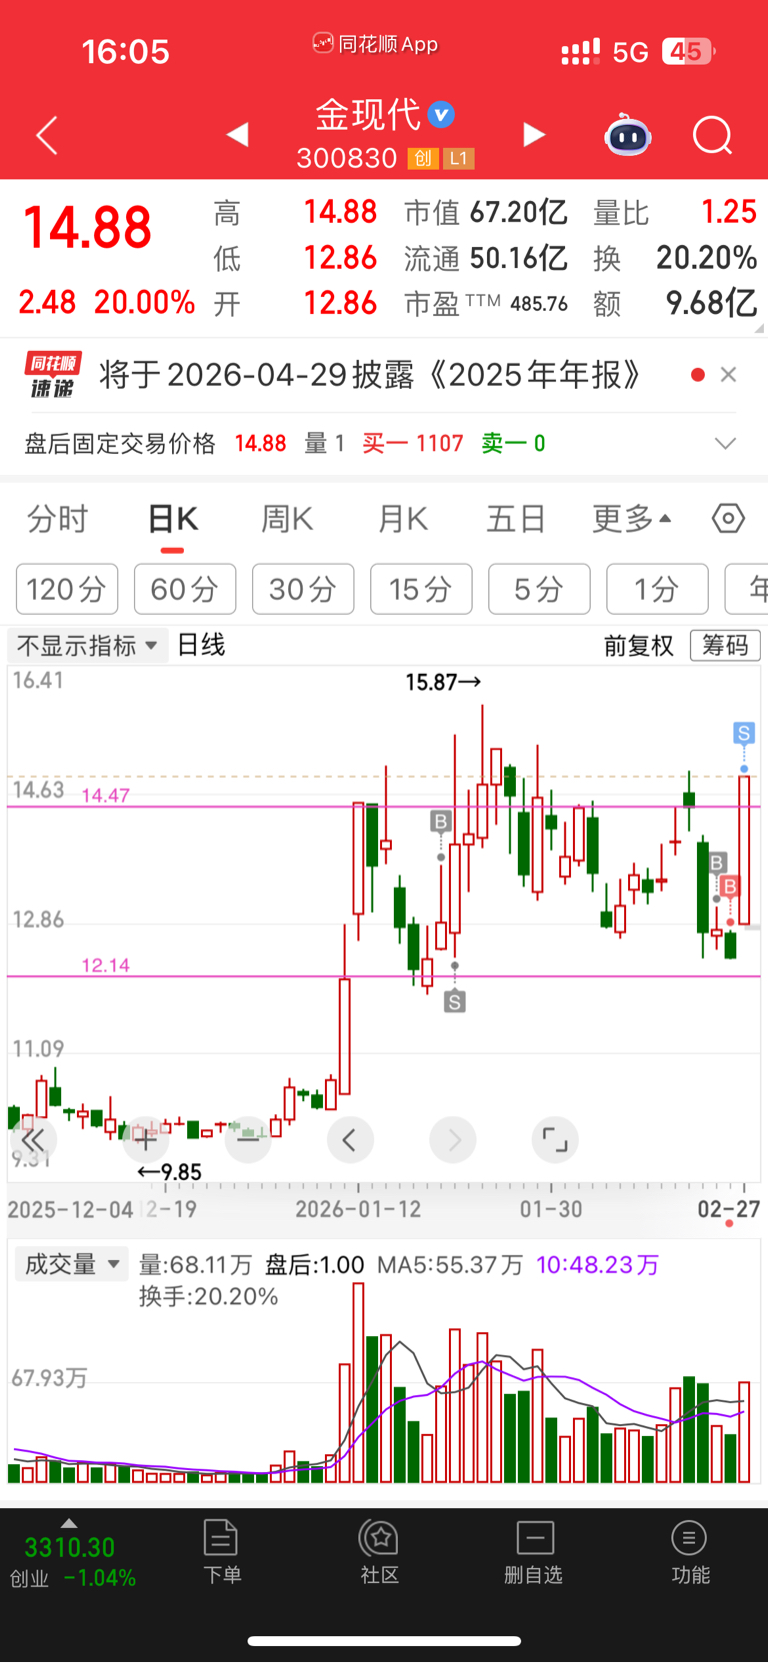Move chart left with chevron control
This screenshot has height=1663, width=768.
349,1139
